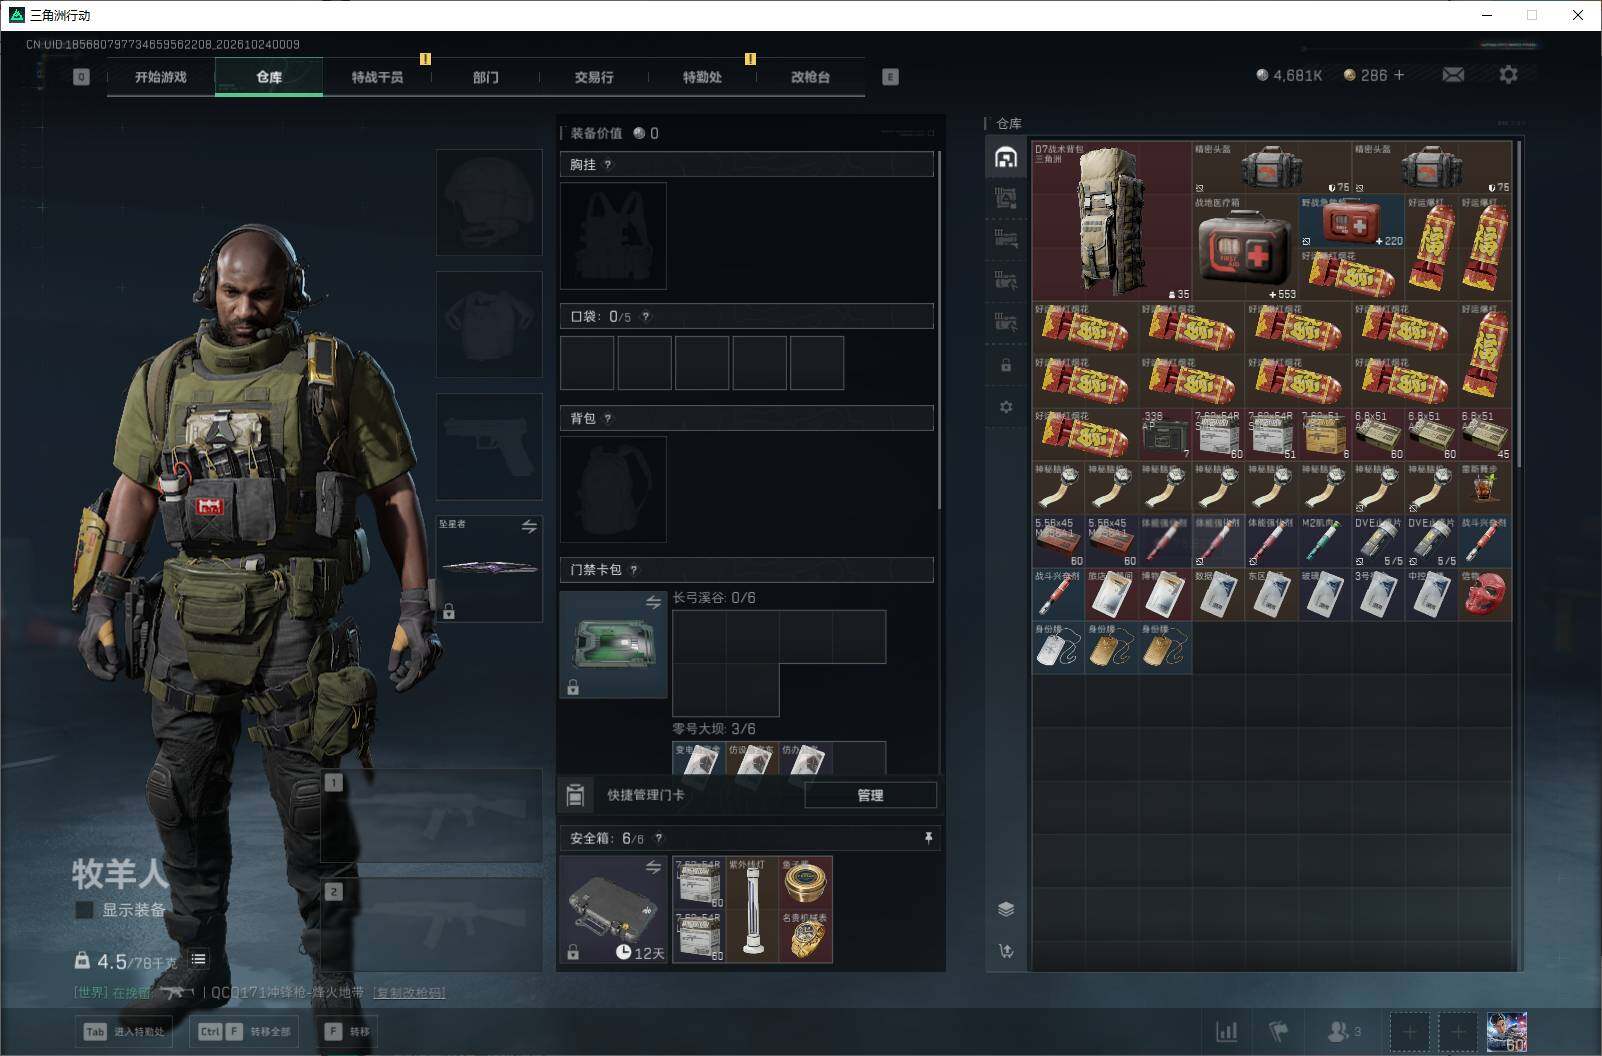1602x1056 pixels.
Task: Click the 复制改枪码 link
Action: (409, 993)
